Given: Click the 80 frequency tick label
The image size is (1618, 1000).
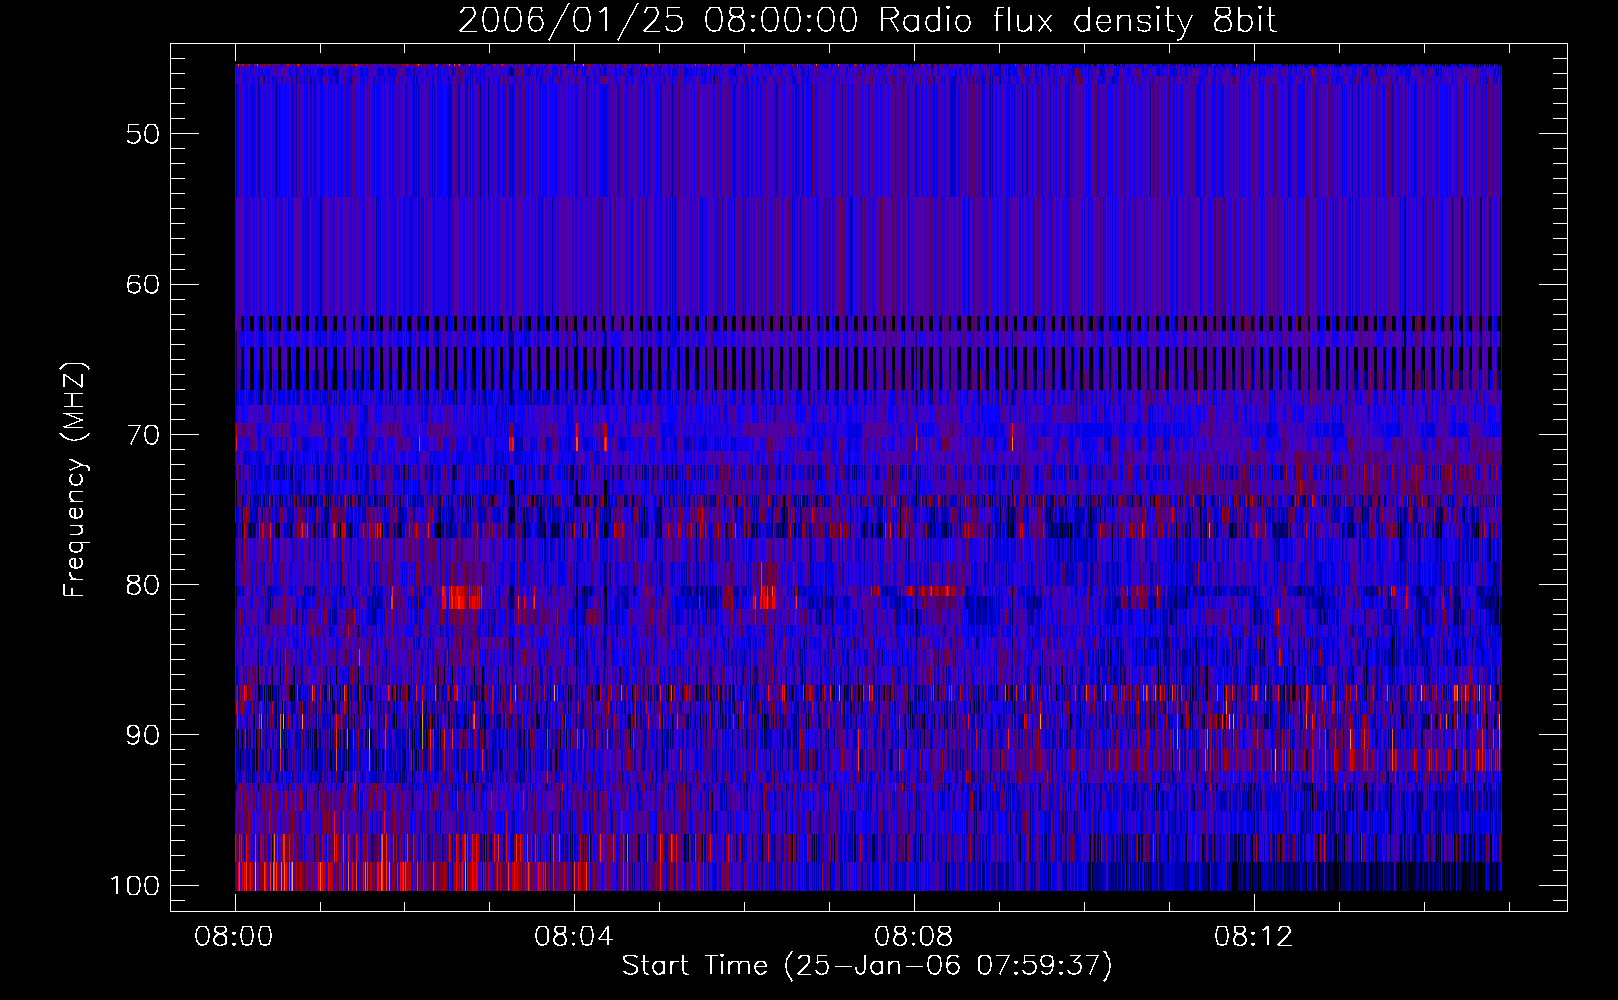Looking at the screenshot, I should (x=143, y=585).
